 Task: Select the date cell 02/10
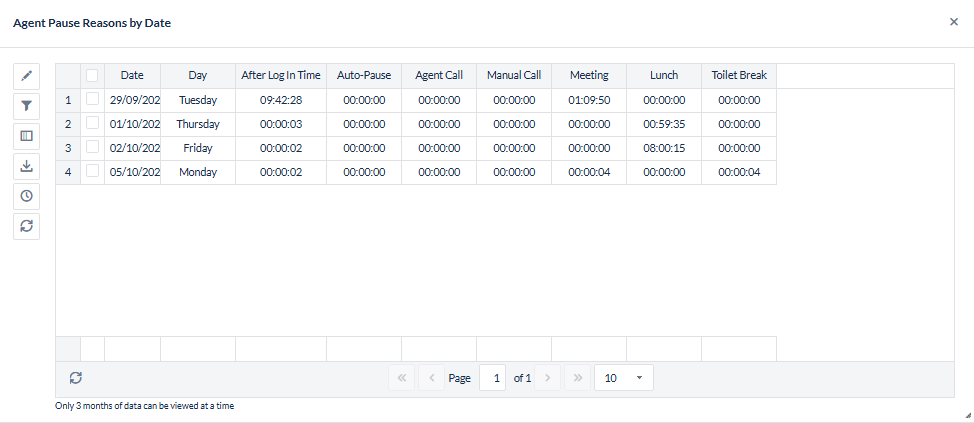132,148
